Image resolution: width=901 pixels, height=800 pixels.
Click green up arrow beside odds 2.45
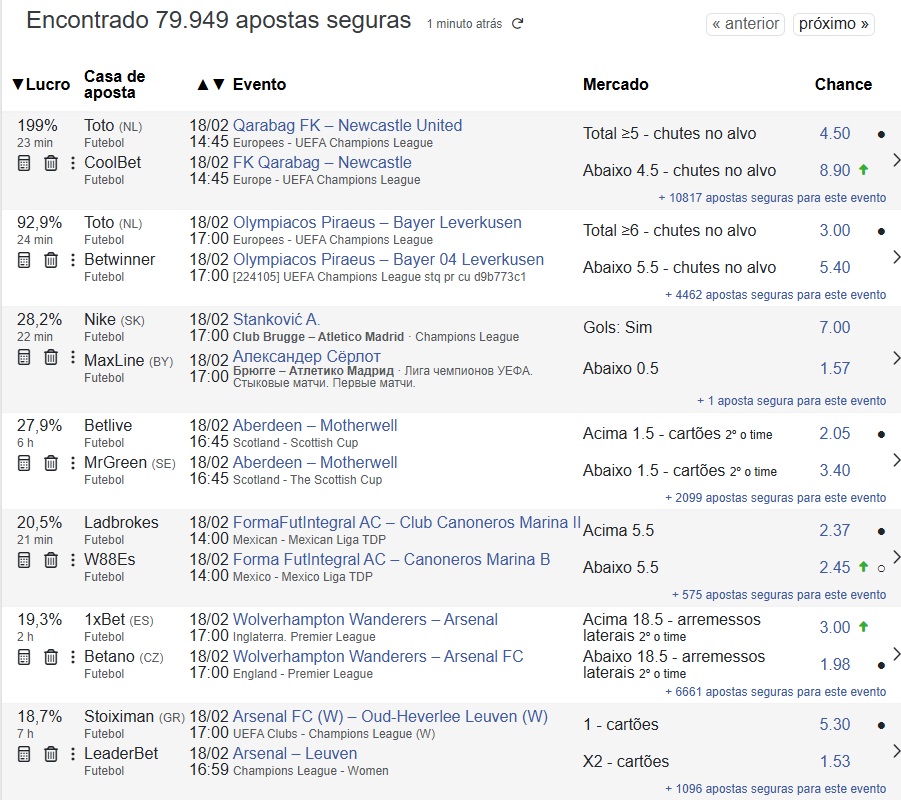point(863,567)
